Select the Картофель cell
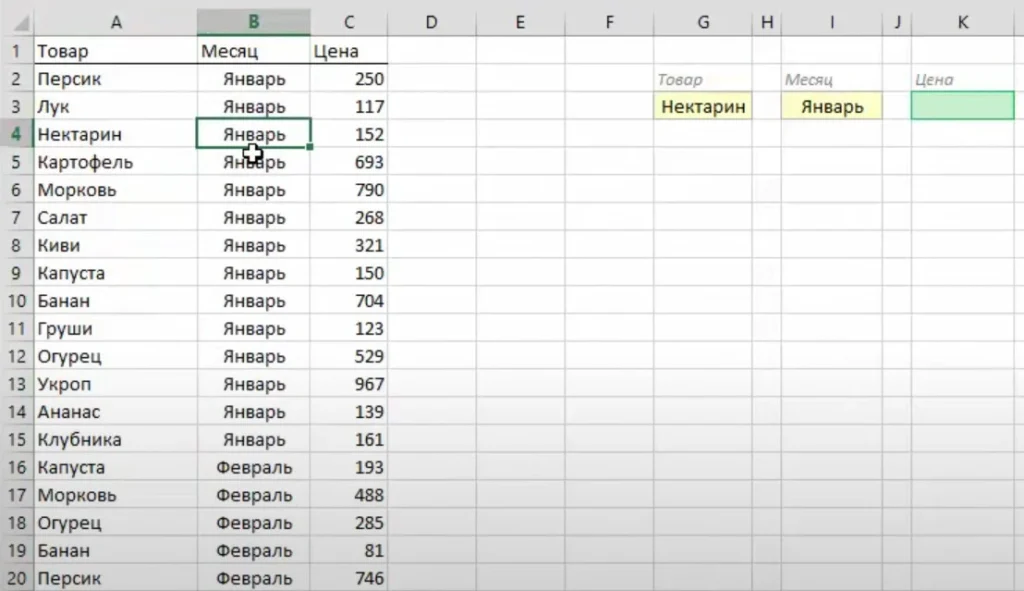The height and width of the screenshot is (591, 1024). pos(116,162)
